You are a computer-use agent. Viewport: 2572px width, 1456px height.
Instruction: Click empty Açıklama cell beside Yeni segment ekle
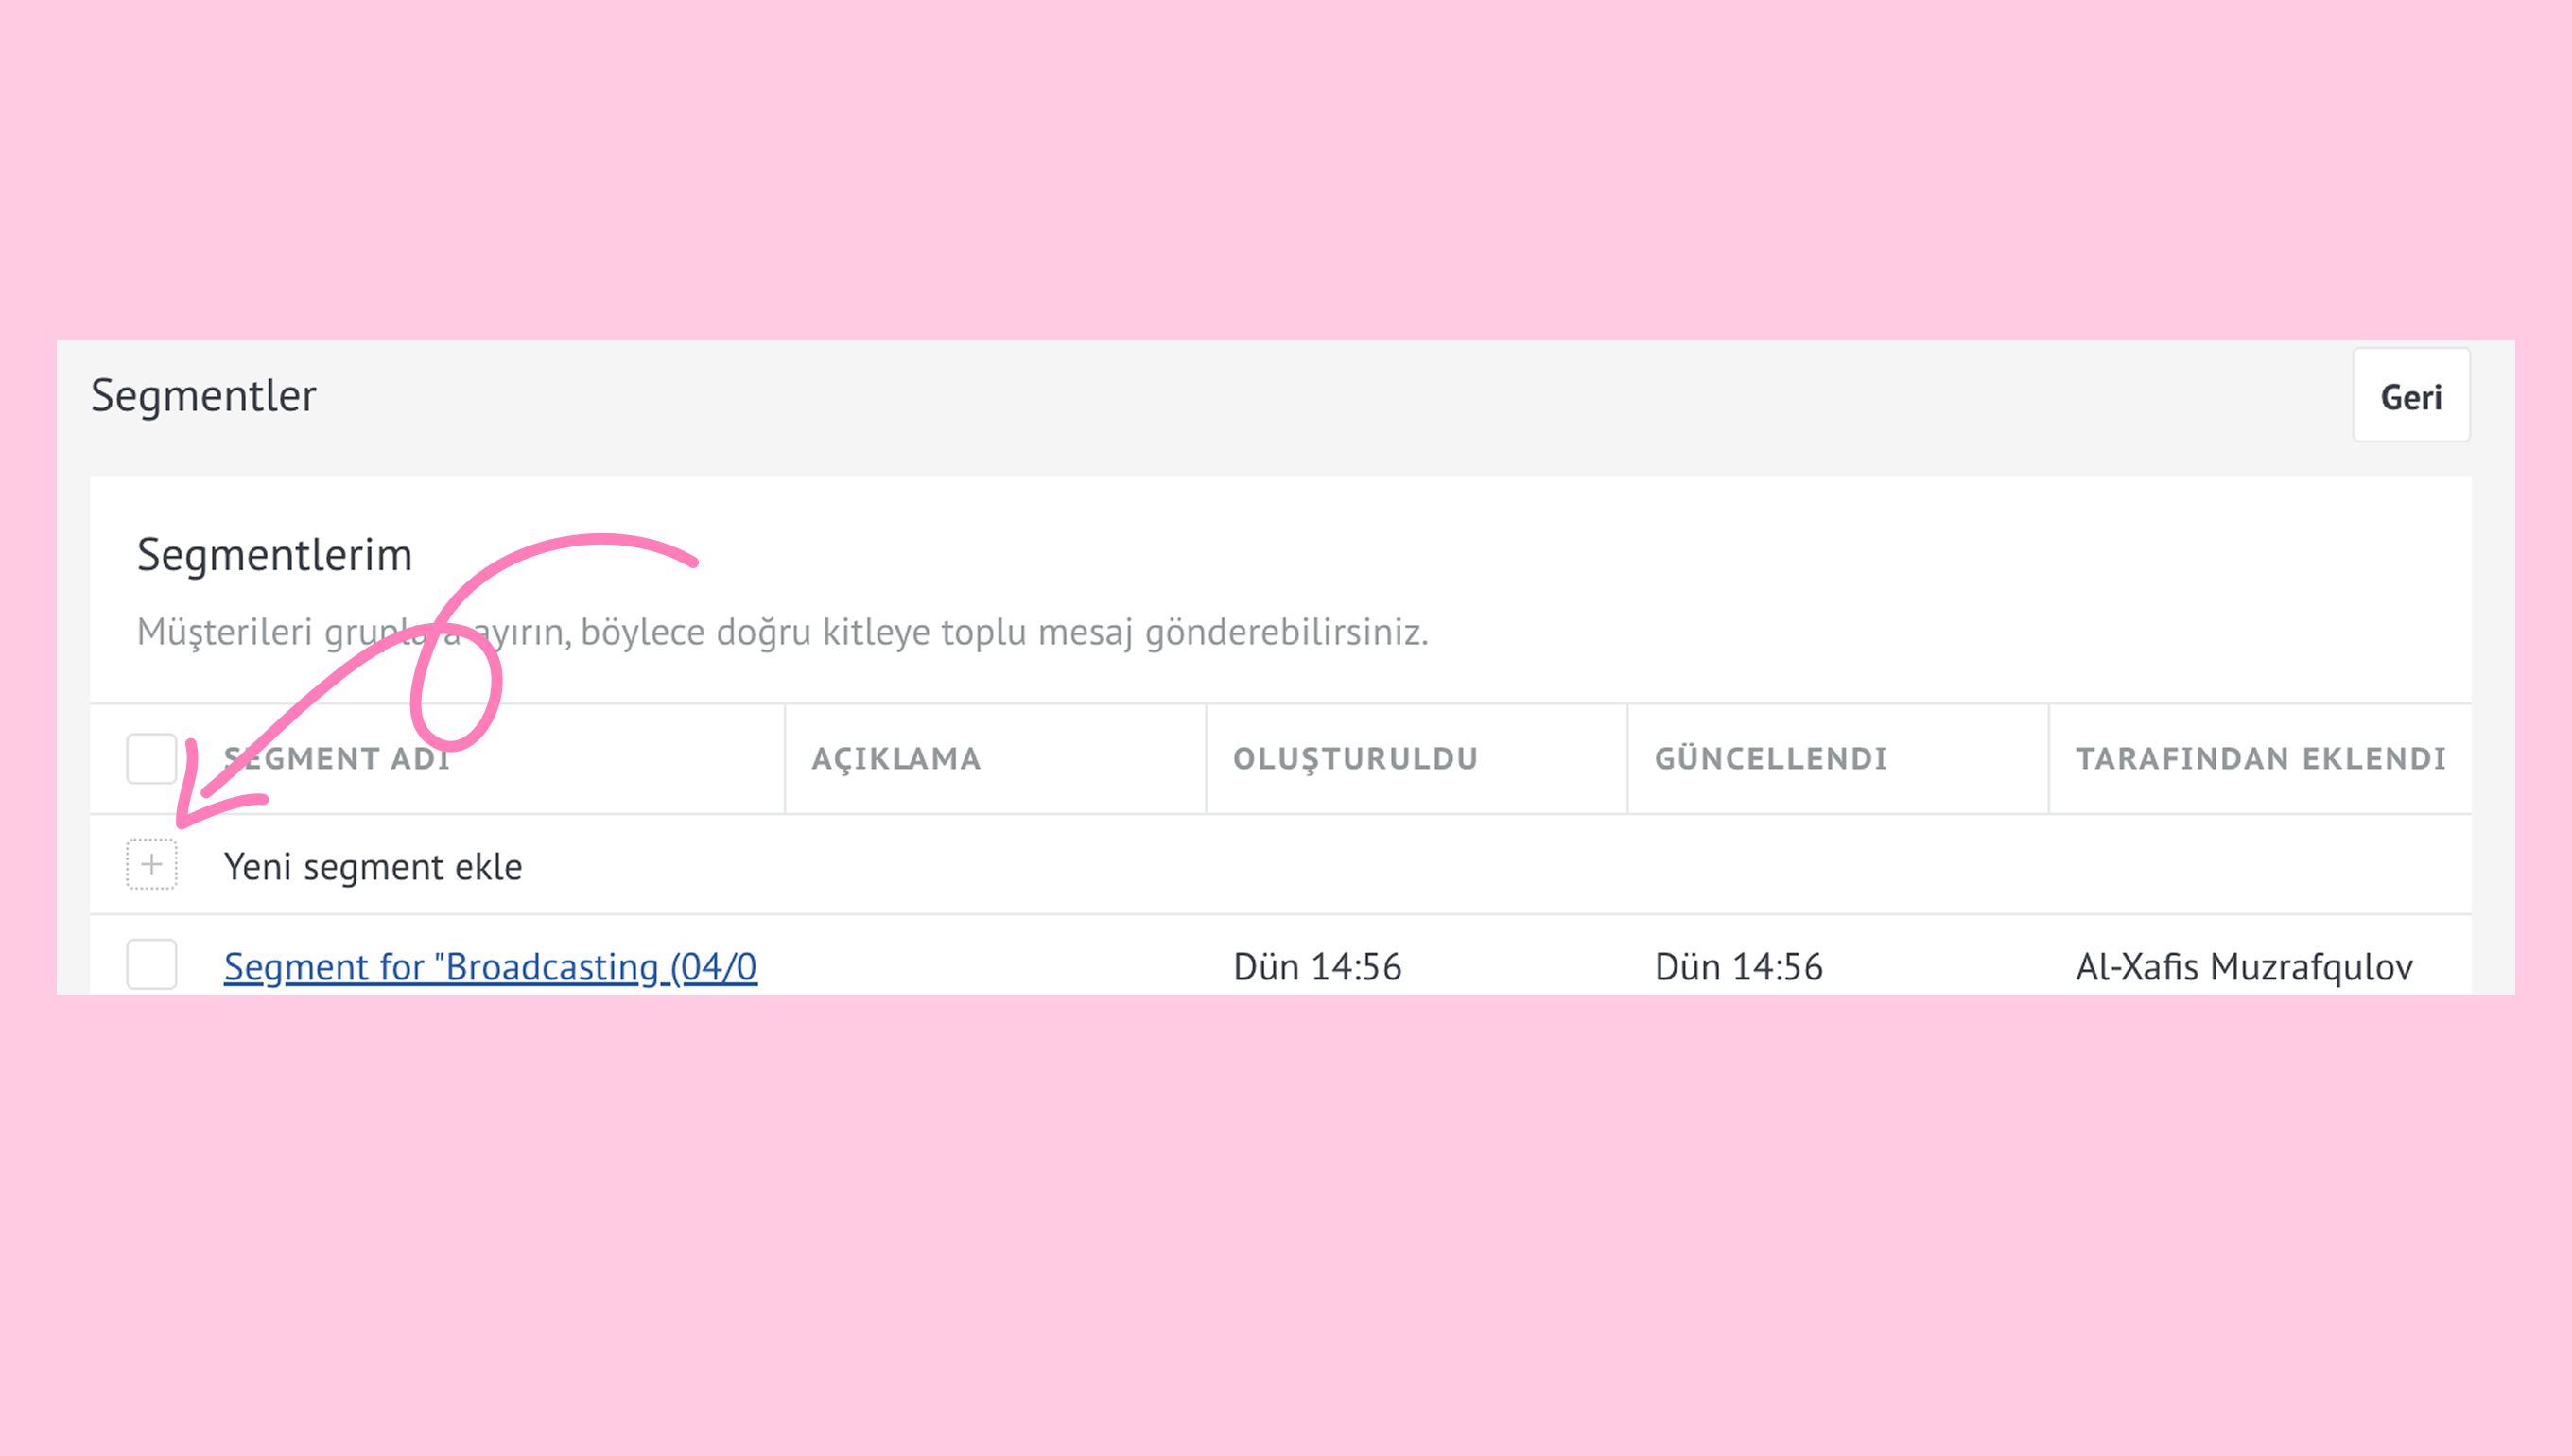pyautogui.click(x=995, y=864)
